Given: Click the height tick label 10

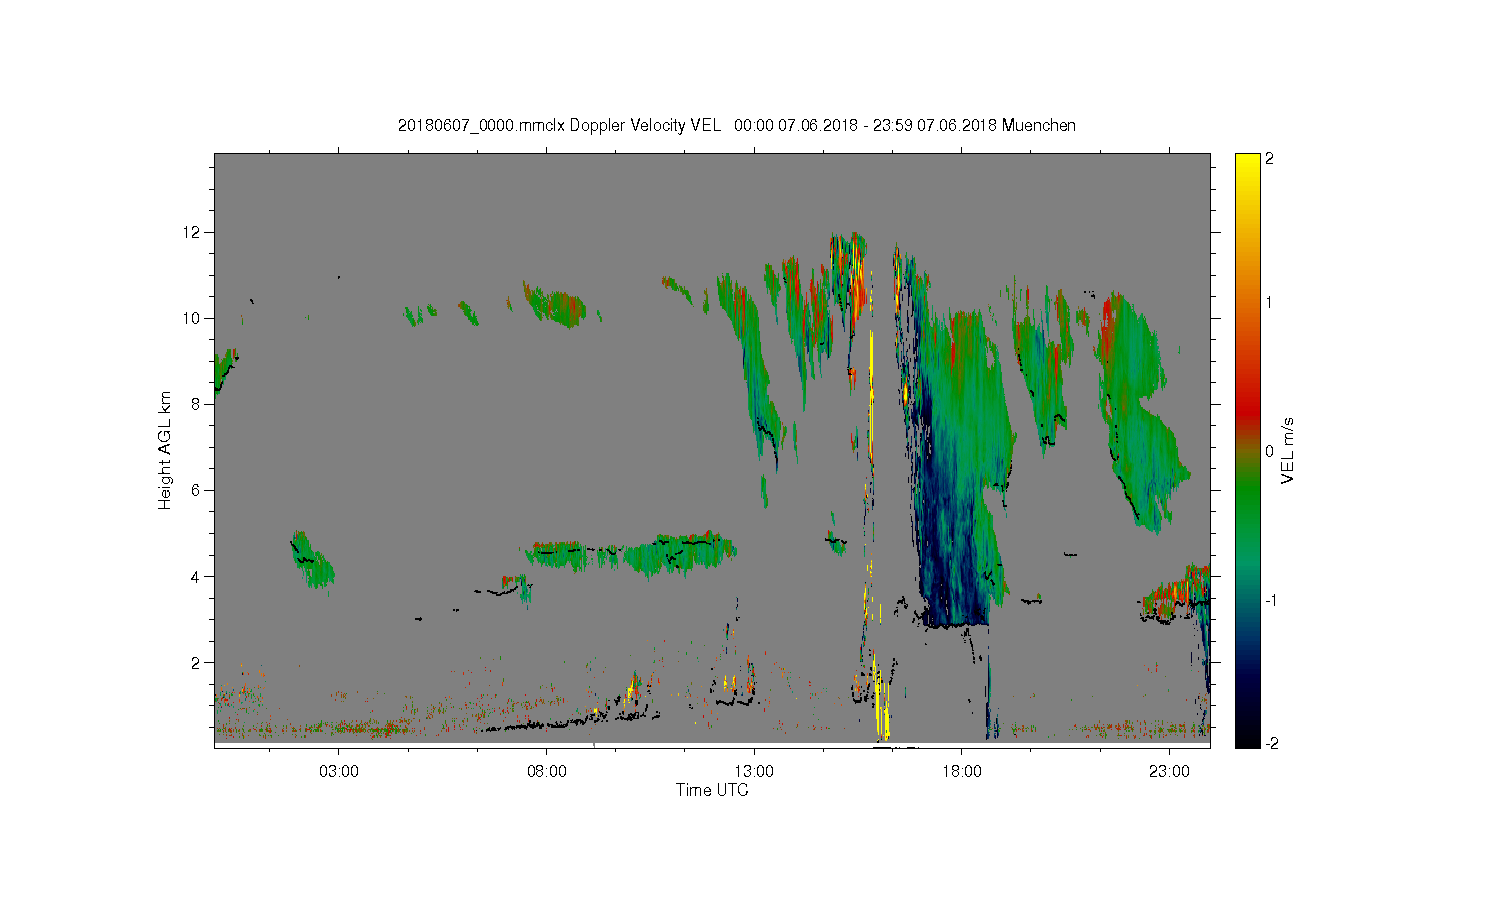Looking at the screenshot, I should click(192, 318).
